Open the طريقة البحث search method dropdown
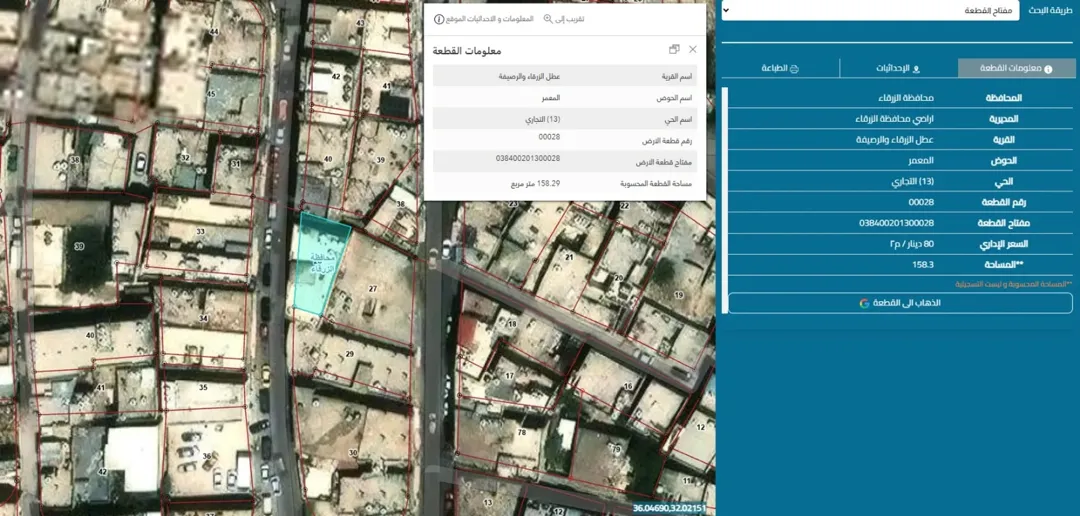The image size is (1080, 516). point(870,11)
